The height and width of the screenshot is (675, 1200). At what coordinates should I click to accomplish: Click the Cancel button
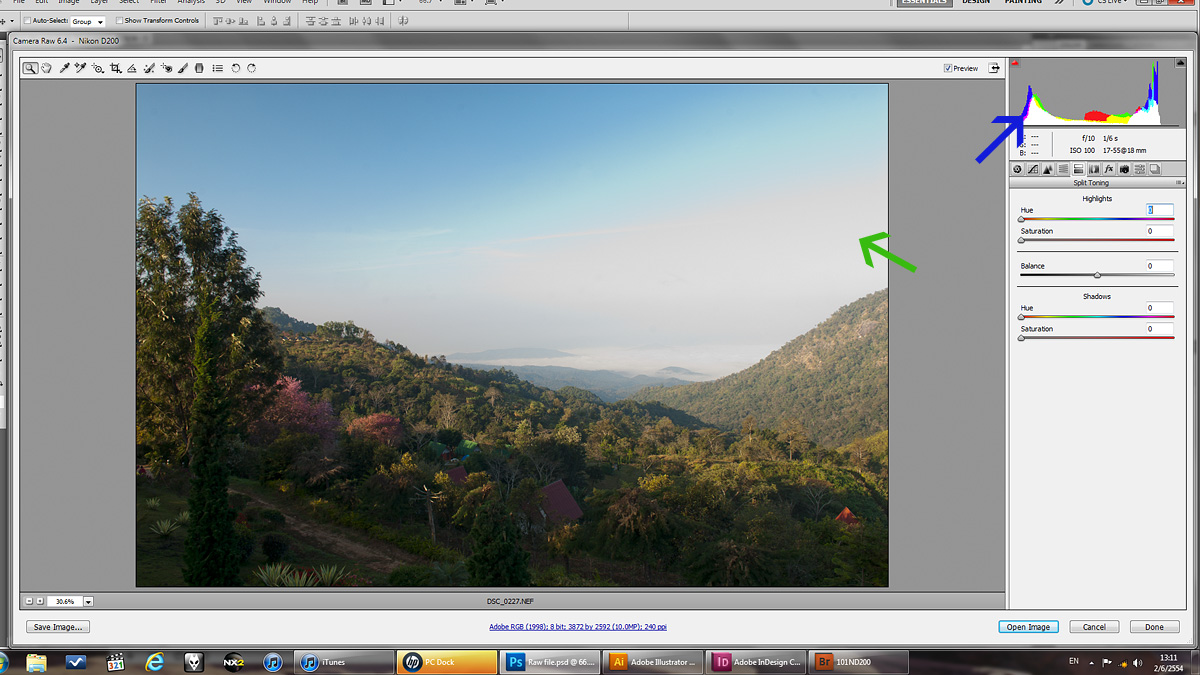(x=1094, y=627)
